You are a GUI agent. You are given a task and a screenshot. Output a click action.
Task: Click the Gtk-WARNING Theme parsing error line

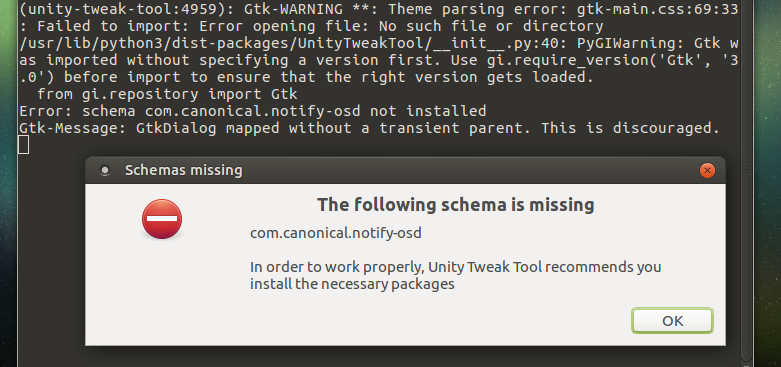[x=379, y=9]
